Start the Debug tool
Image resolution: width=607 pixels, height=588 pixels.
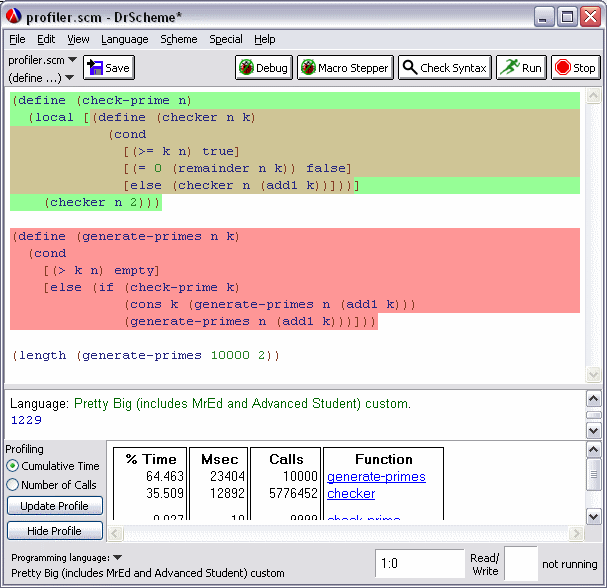[x=264, y=68]
